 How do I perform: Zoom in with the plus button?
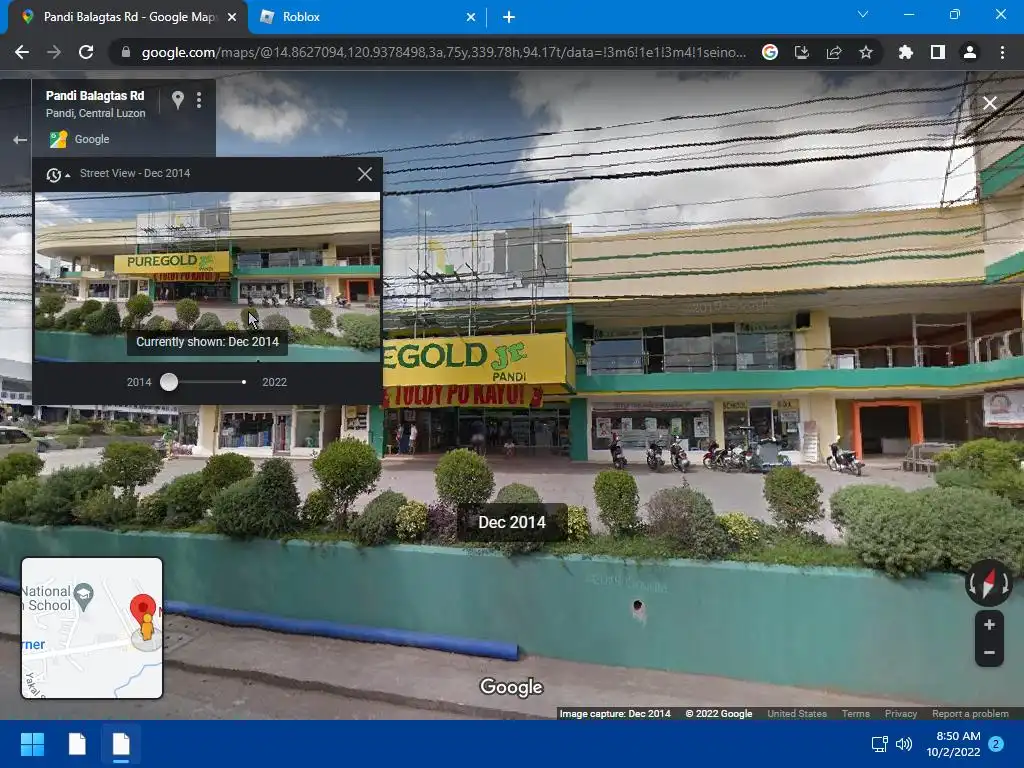pos(989,625)
